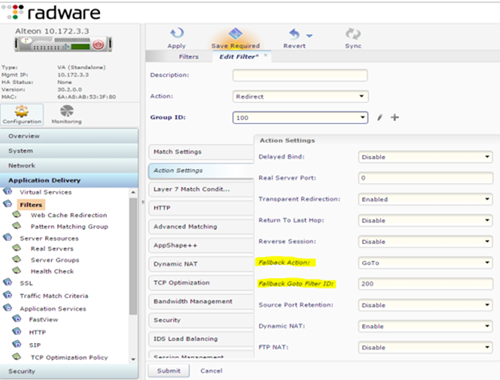Click the Submit button
500x380 pixels.
pos(169,371)
